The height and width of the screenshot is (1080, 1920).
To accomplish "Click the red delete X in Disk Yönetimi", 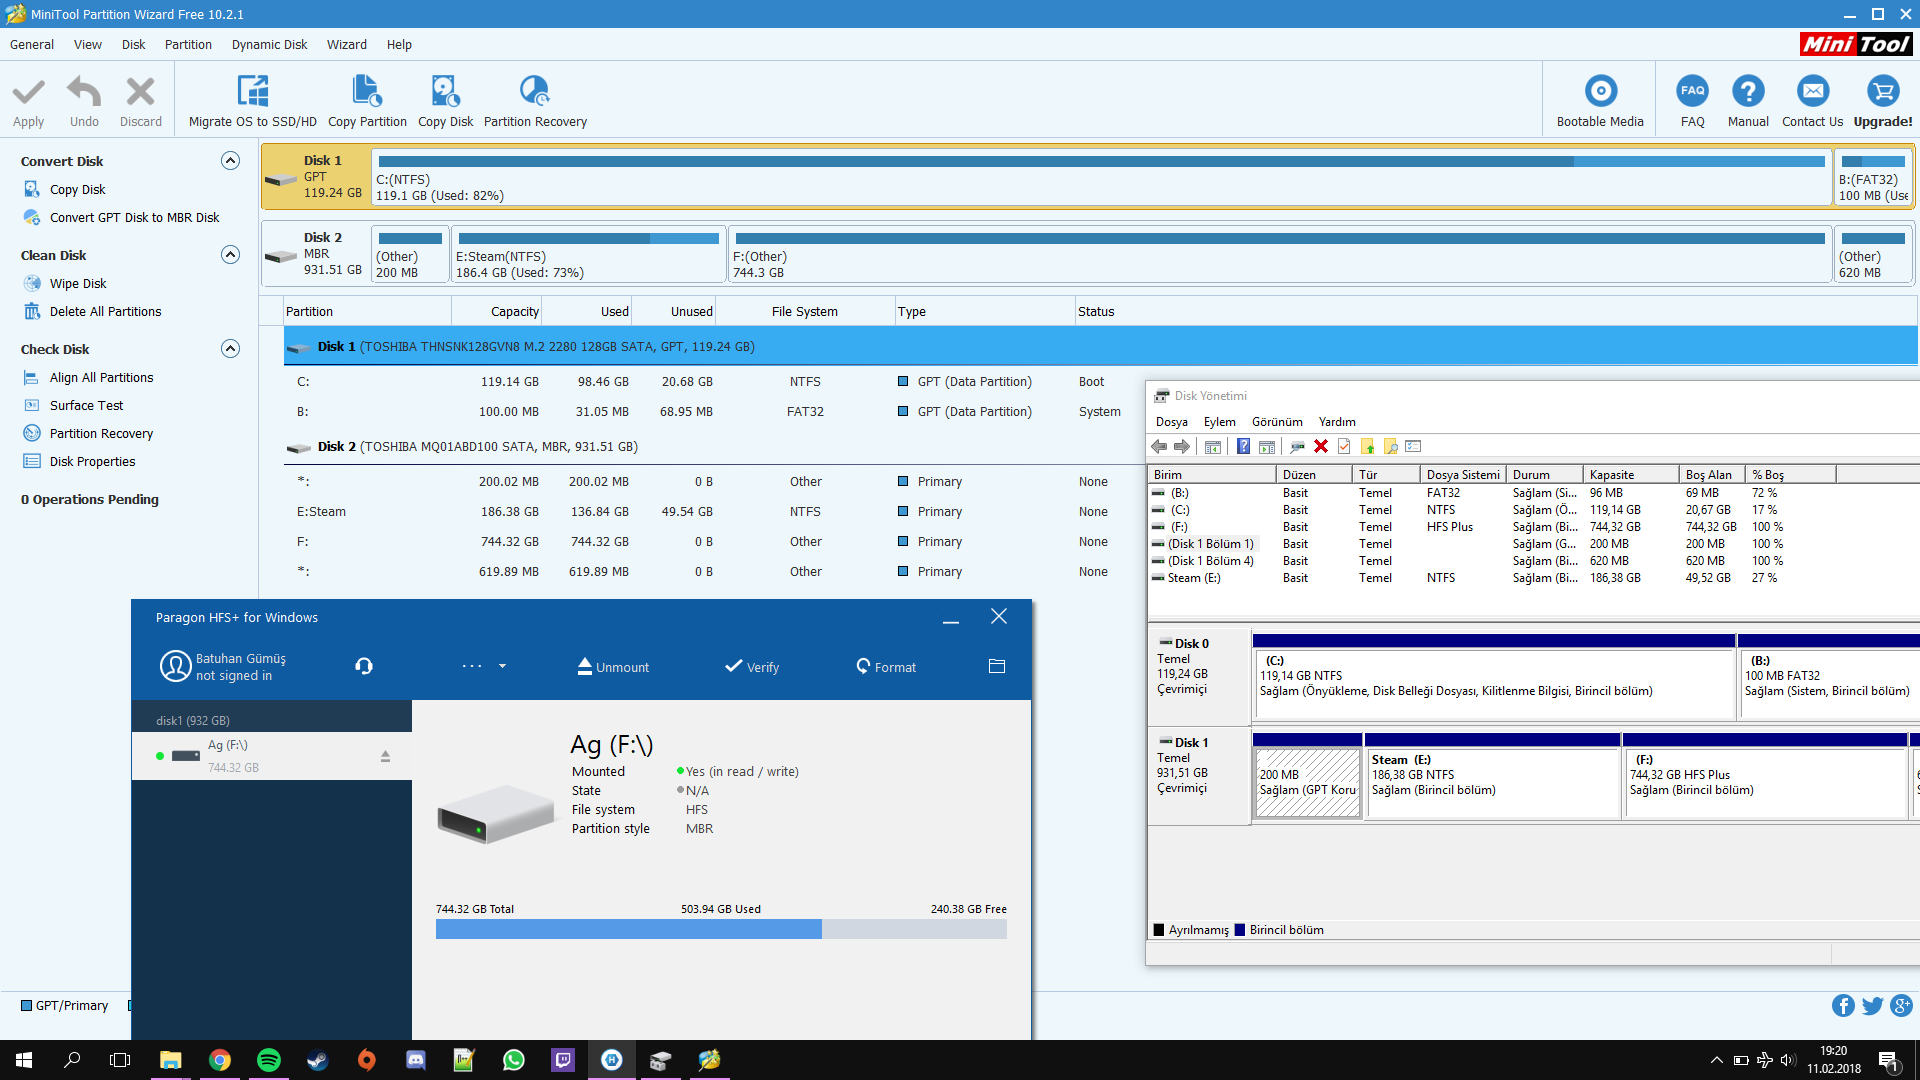I will click(1321, 447).
